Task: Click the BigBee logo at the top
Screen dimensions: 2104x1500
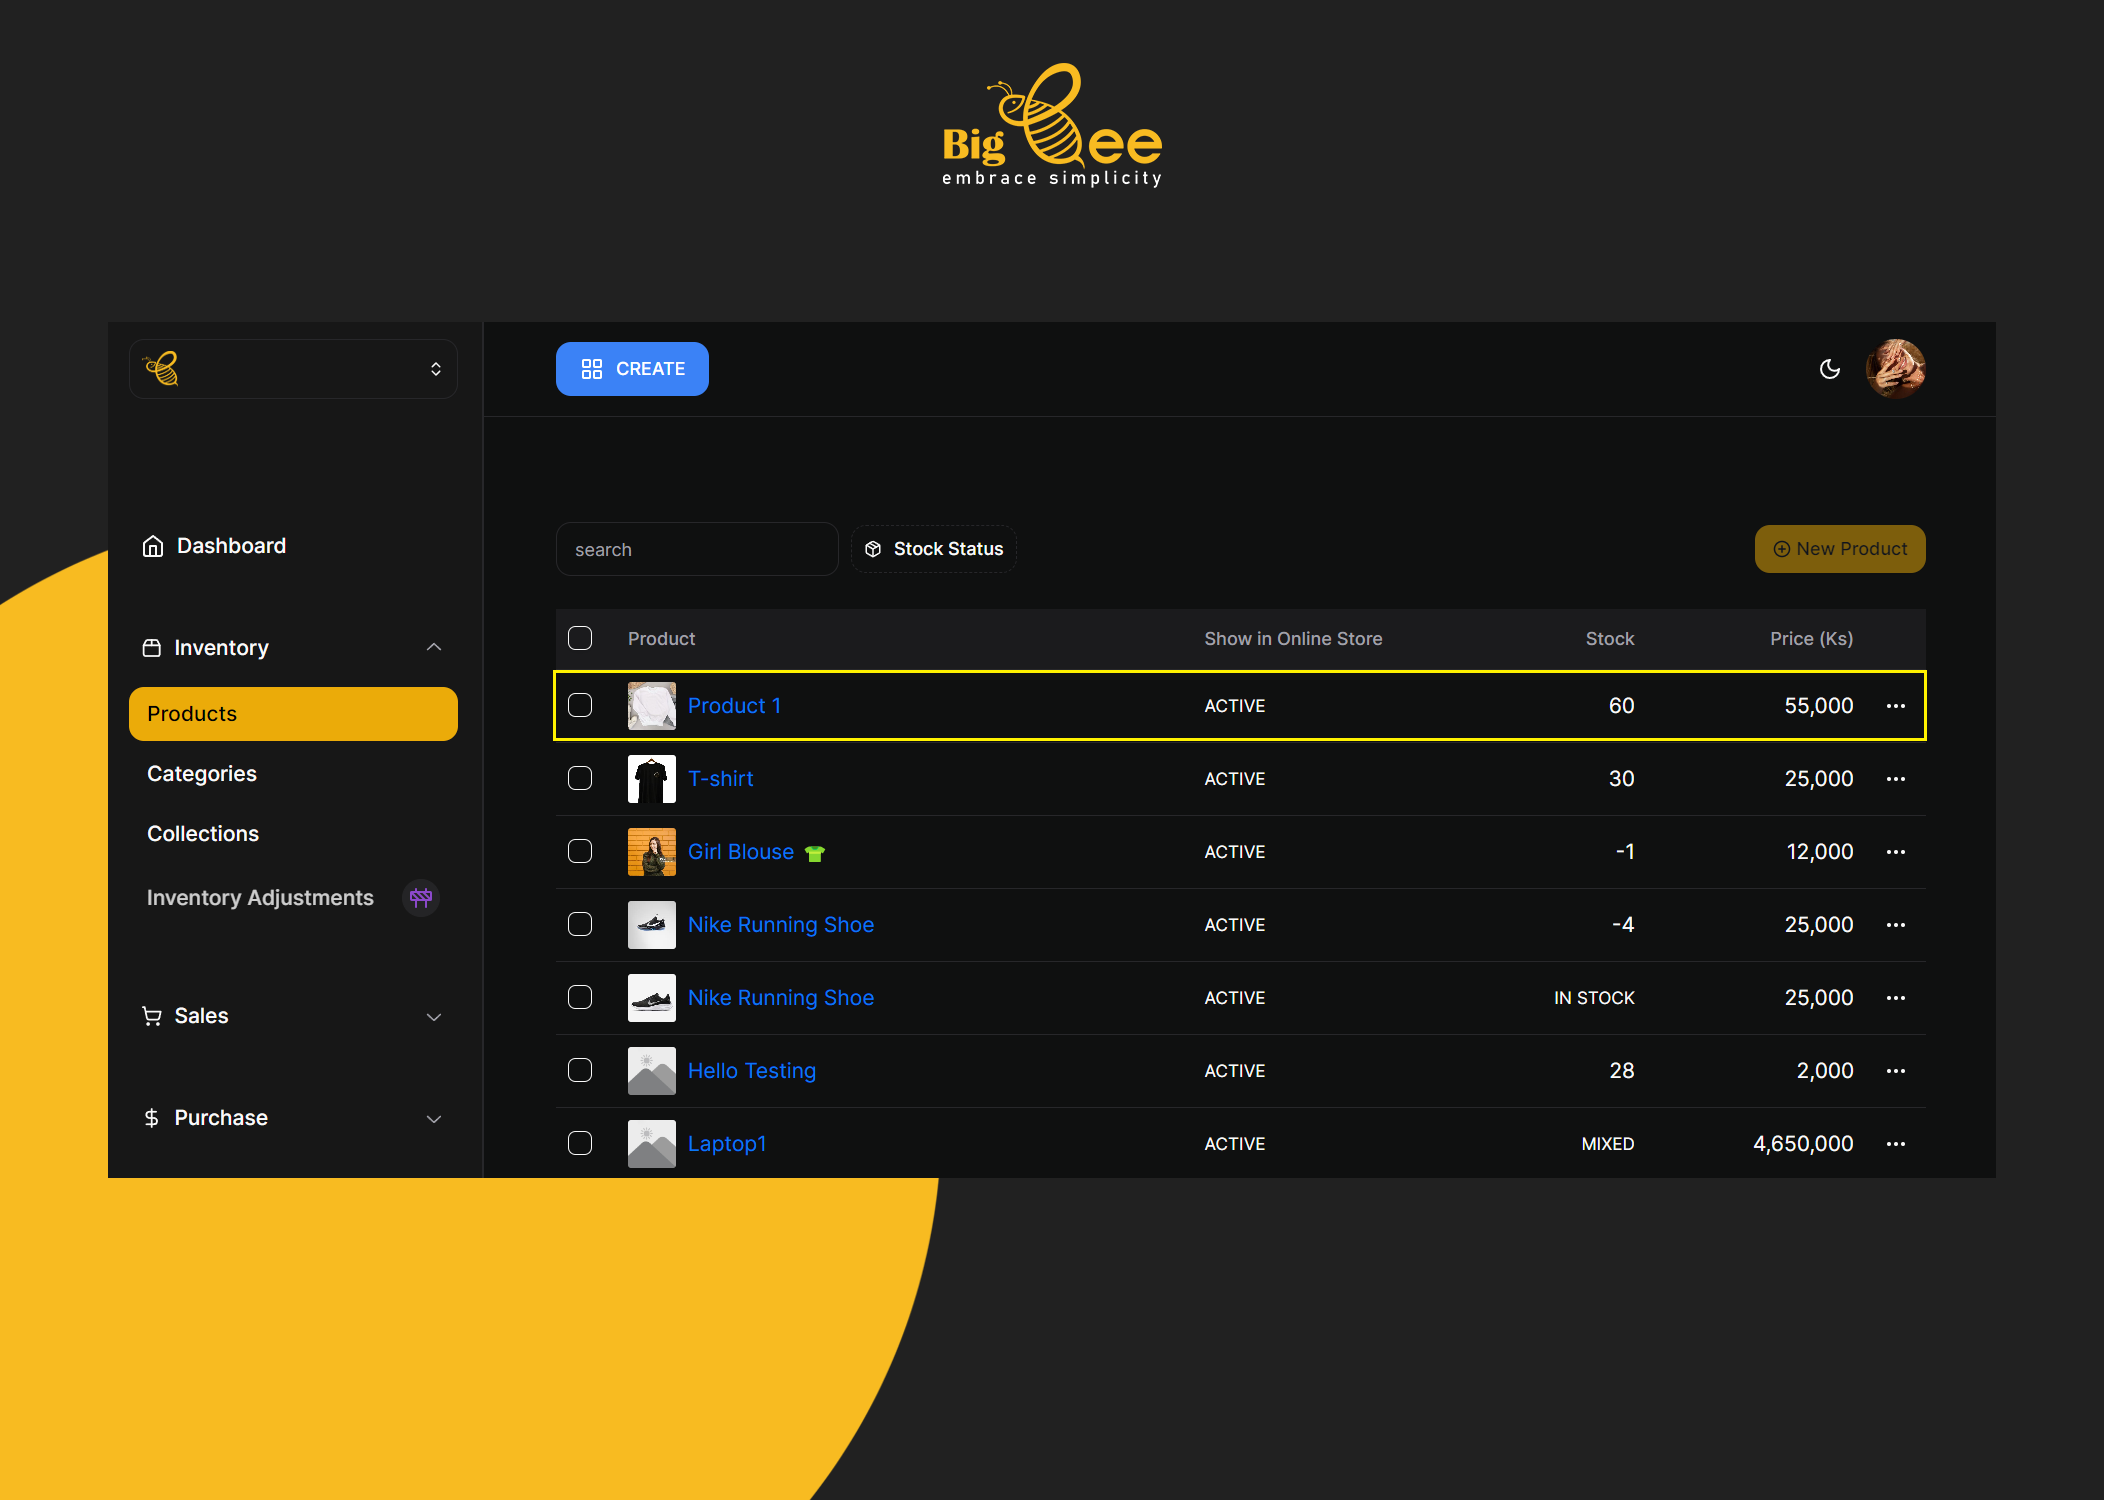Action: click(x=1052, y=125)
